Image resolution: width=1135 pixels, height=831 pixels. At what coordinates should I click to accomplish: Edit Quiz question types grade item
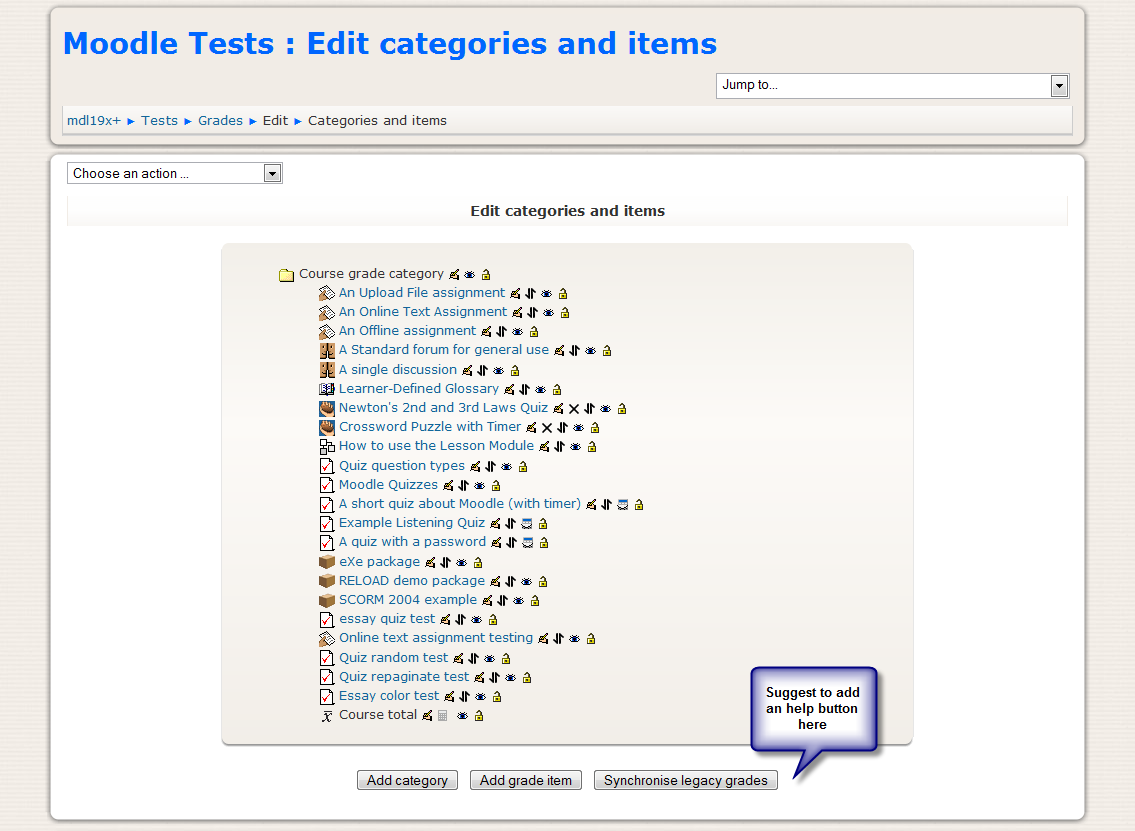point(475,467)
